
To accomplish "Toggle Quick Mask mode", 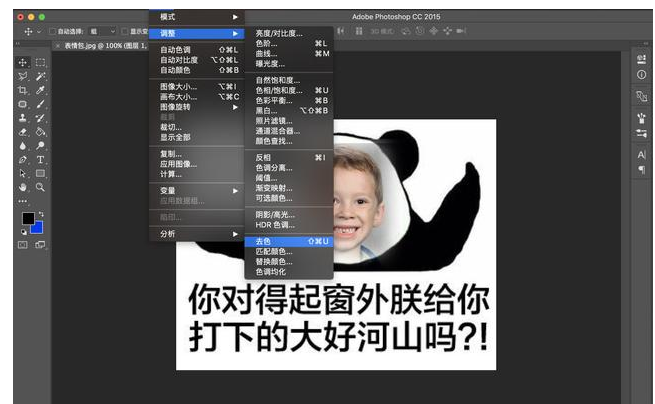I will click(x=23, y=245).
